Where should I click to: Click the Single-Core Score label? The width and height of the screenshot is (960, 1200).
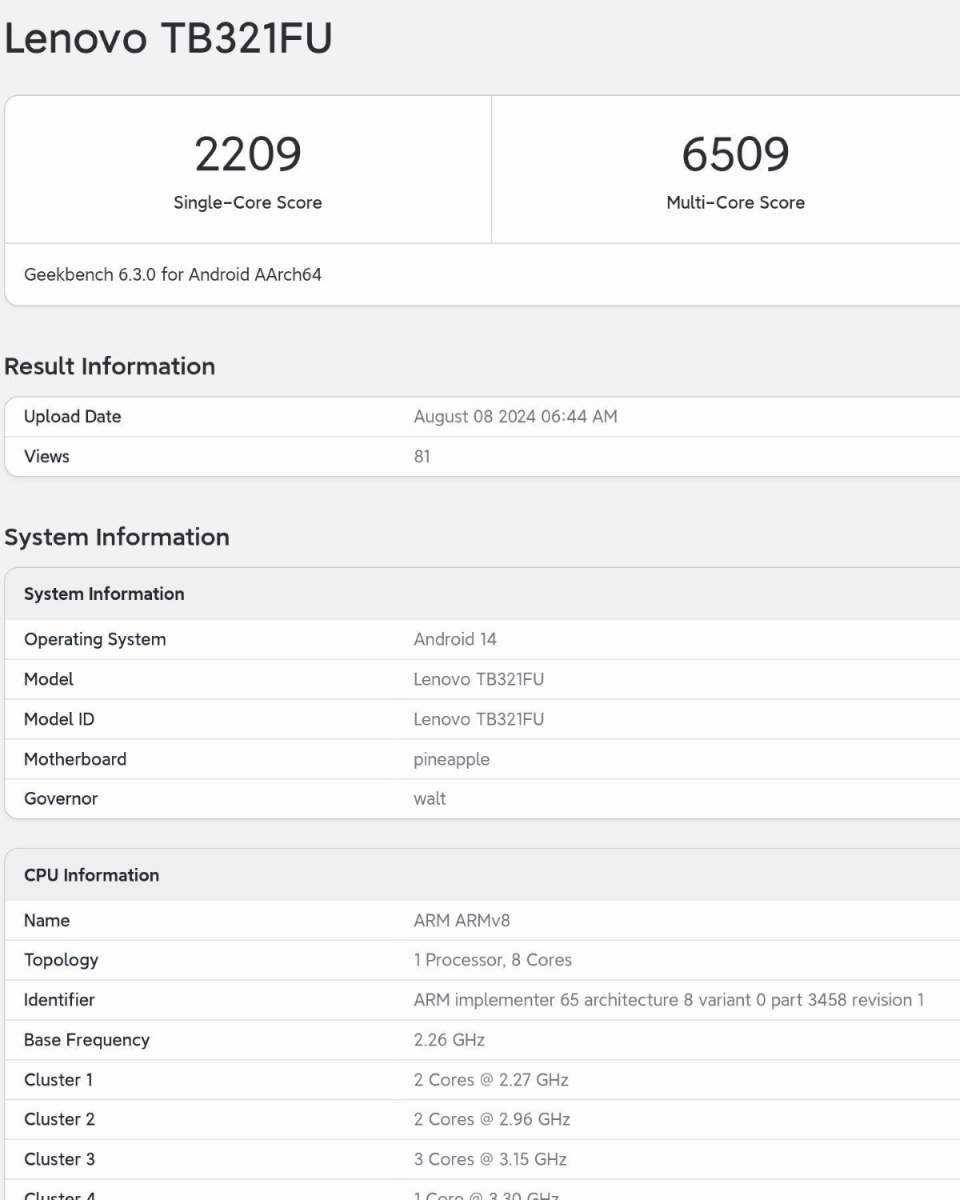(x=248, y=203)
